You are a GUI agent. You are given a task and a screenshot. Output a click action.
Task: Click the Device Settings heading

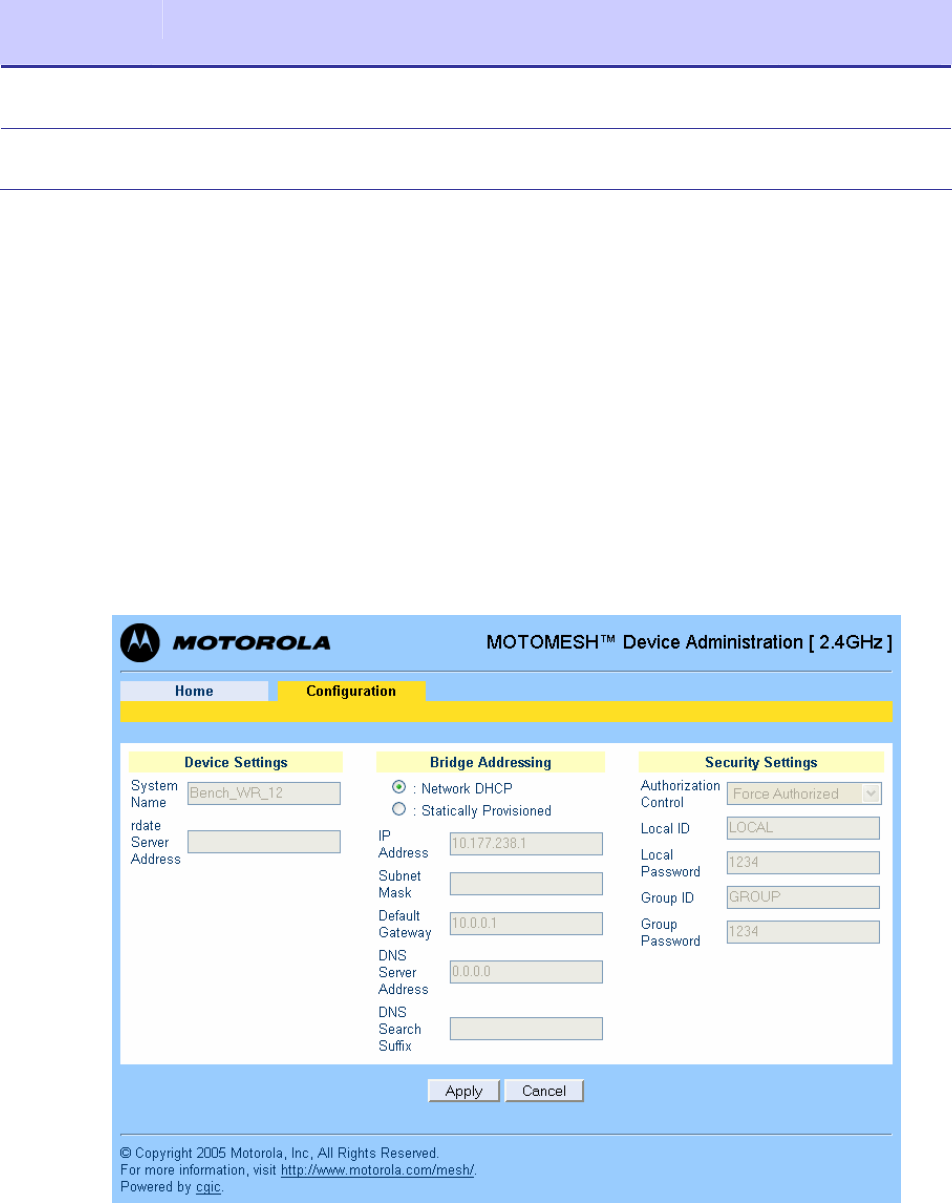[x=236, y=762]
